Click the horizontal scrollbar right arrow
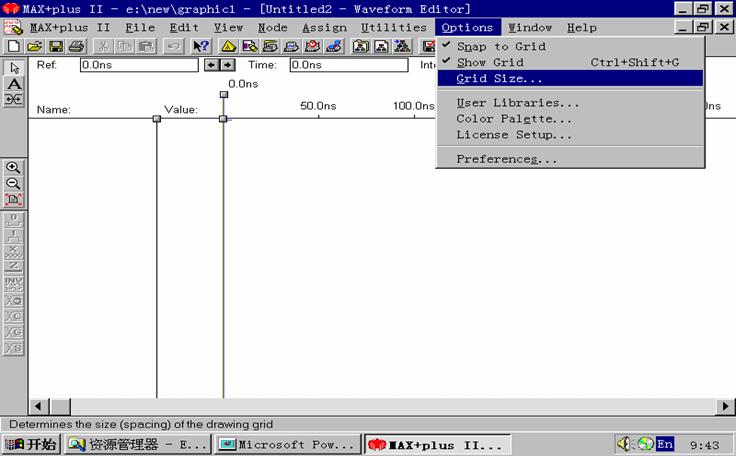Viewport: 736px width, 456px height. tap(726, 406)
